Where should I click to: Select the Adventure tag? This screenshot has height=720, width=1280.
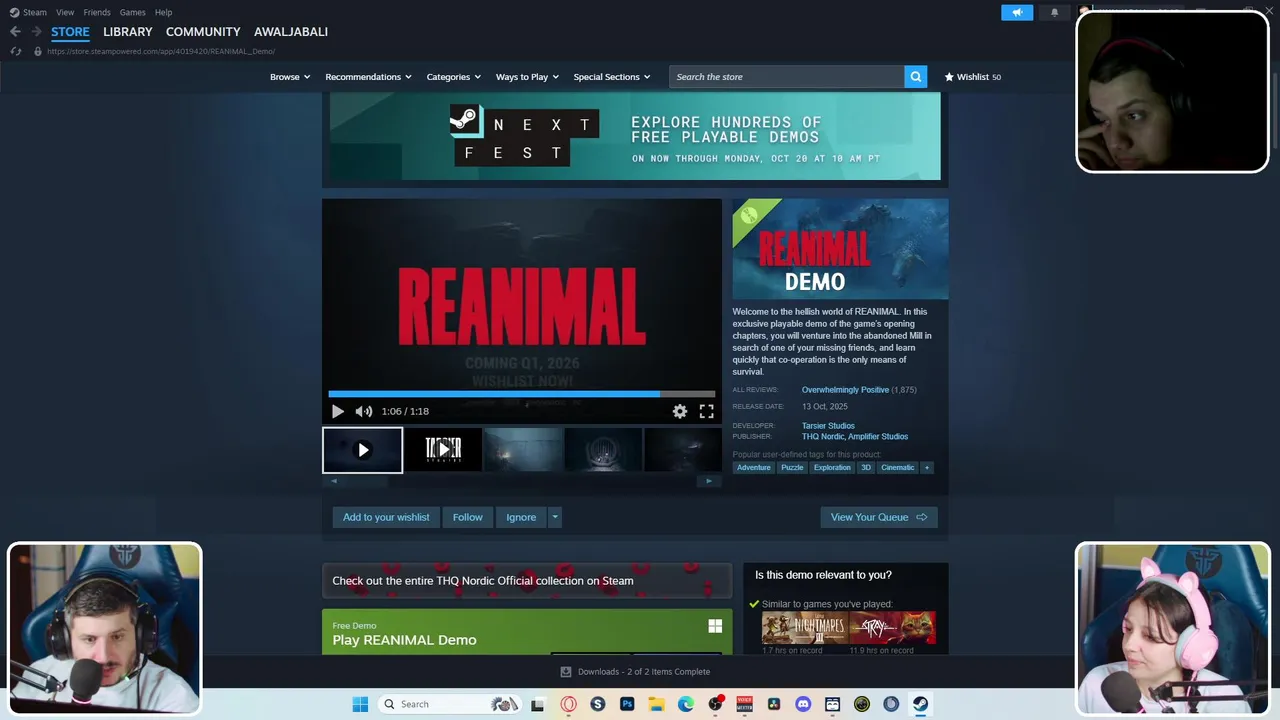pos(754,467)
